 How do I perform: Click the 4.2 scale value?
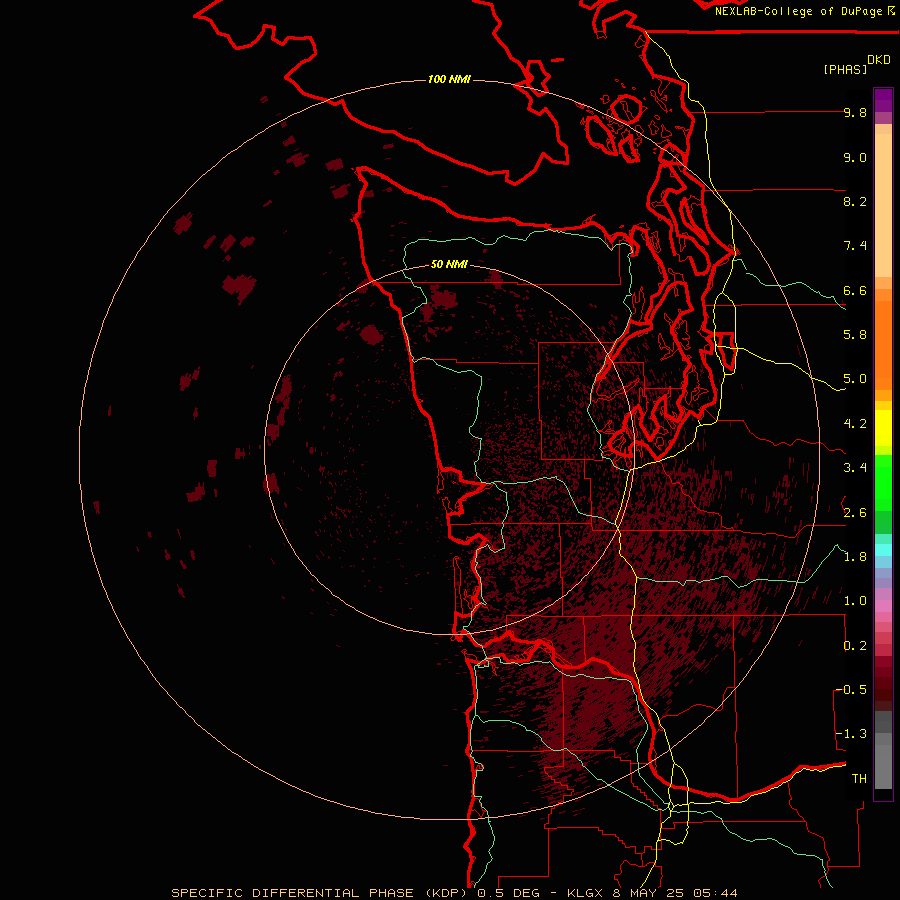pos(855,424)
